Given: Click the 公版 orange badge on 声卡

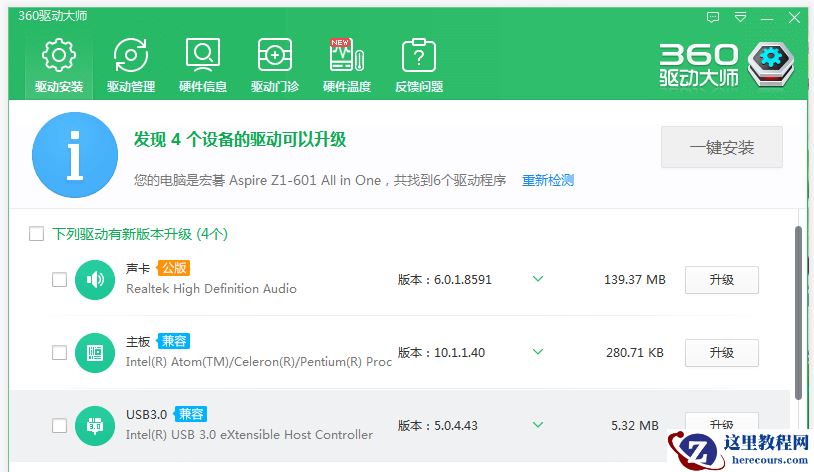Looking at the screenshot, I should coord(174,268).
